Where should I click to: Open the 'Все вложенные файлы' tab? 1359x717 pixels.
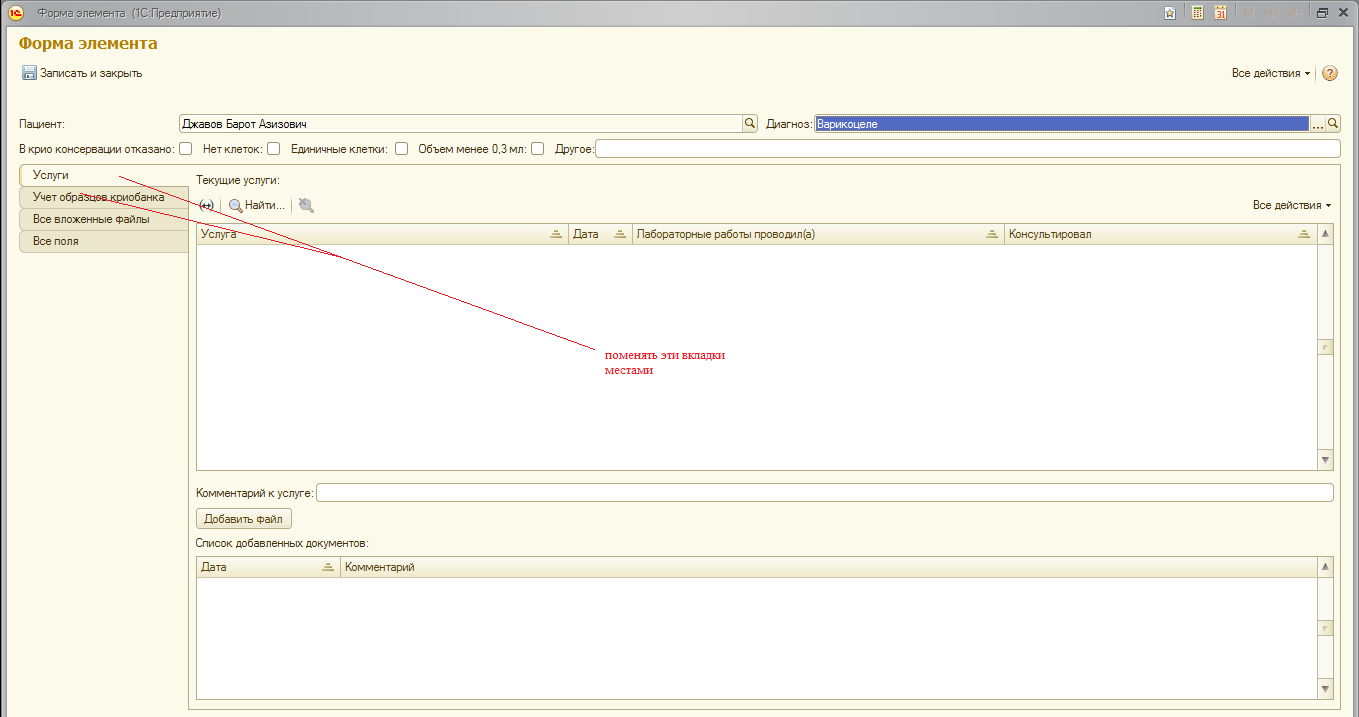point(91,219)
